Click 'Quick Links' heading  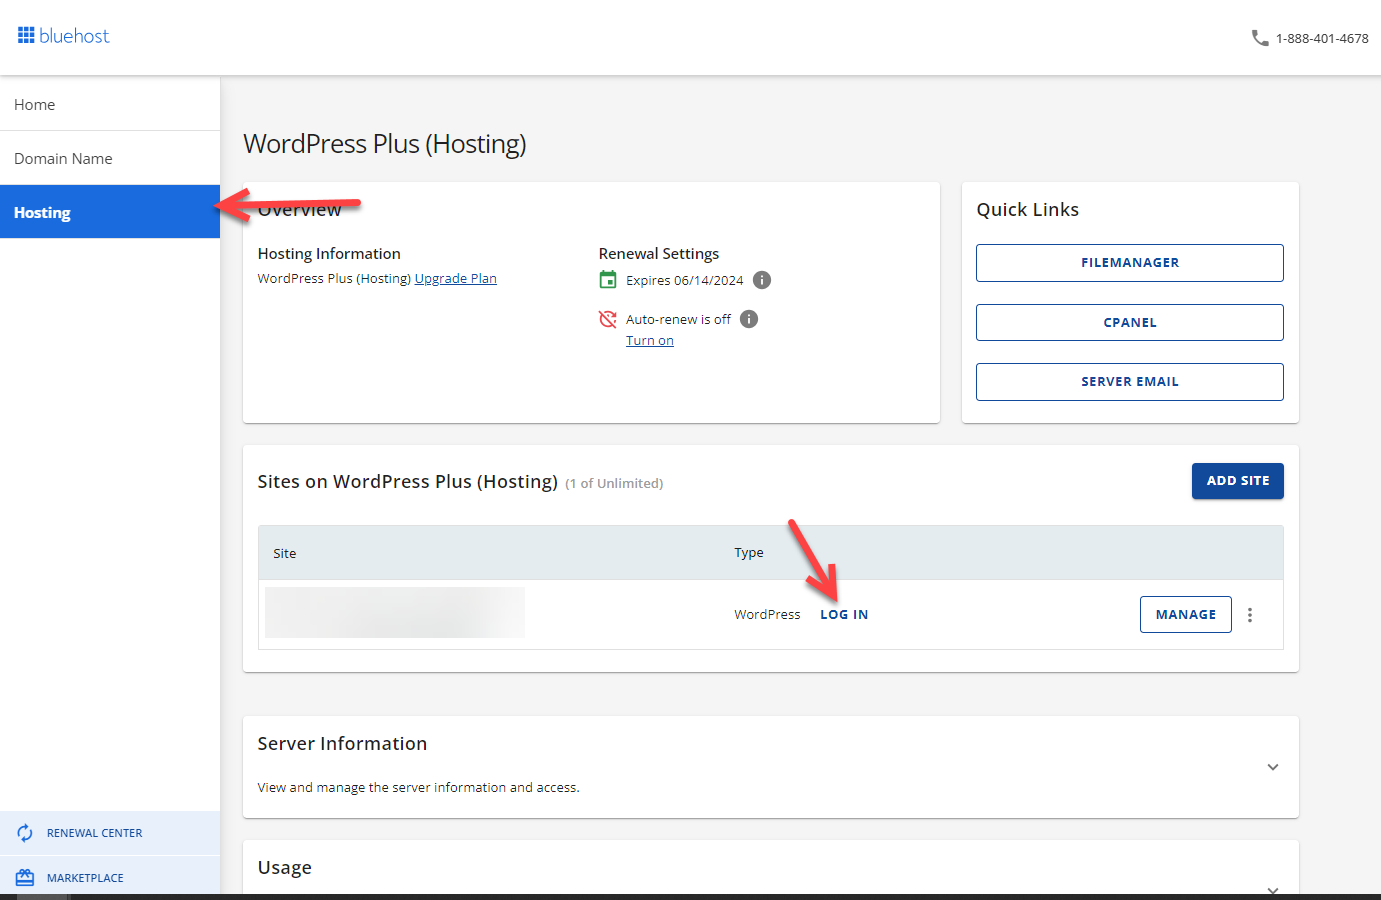point(1028,210)
